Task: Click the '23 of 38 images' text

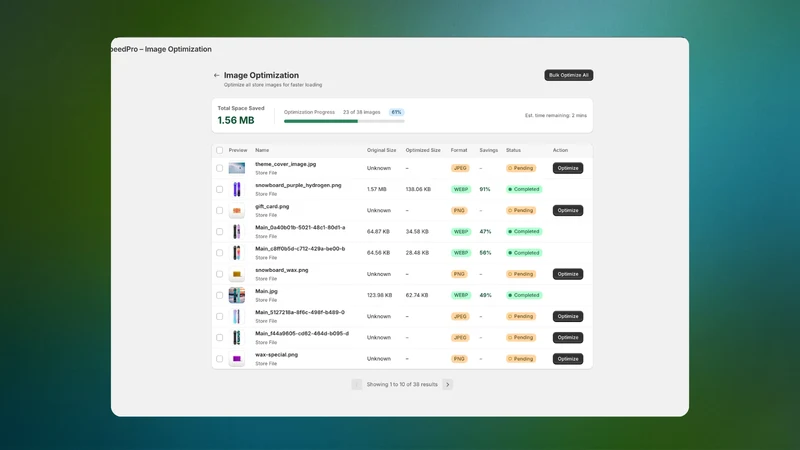Action: coord(361,112)
